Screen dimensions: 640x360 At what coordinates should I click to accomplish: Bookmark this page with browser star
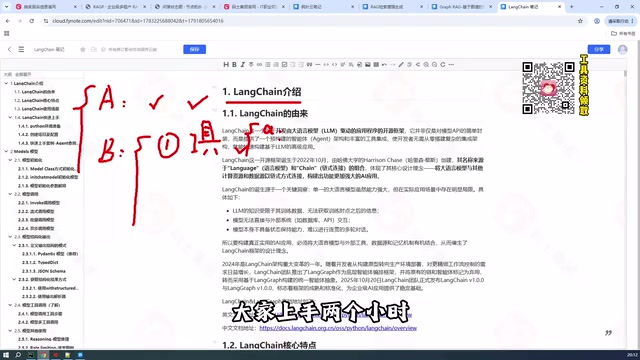(580, 21)
